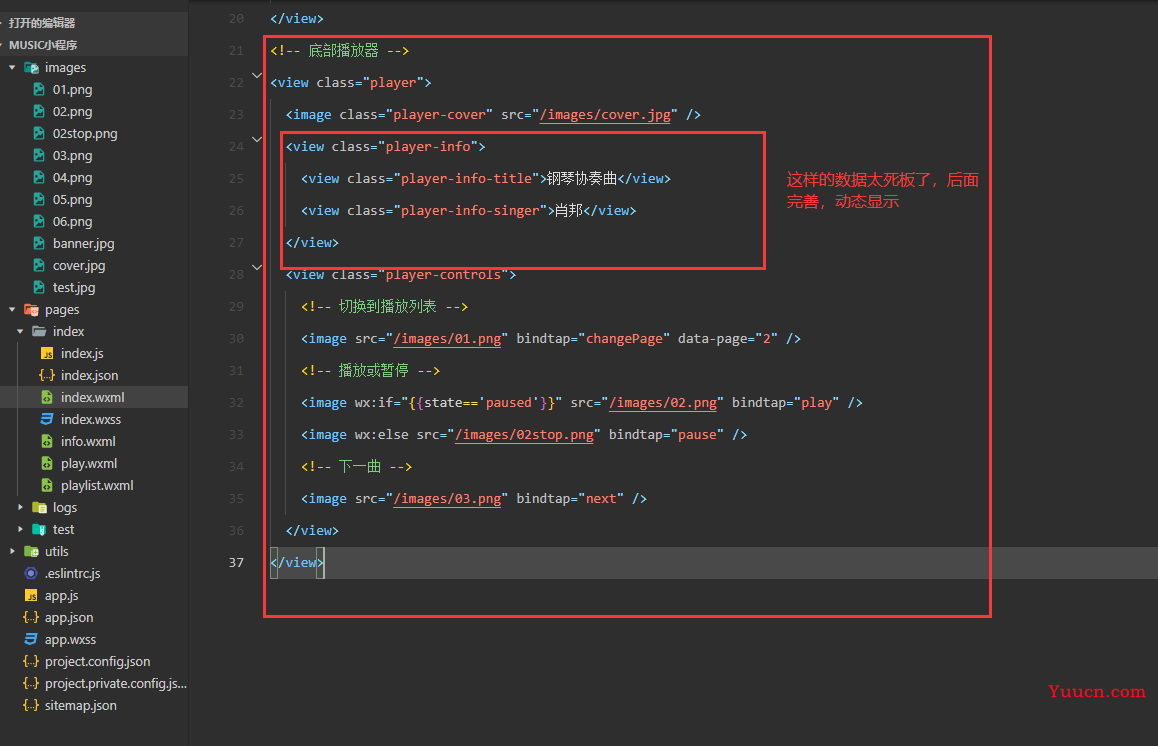Collapse the index folder tree arrow
1158x746 pixels.
click(20, 332)
